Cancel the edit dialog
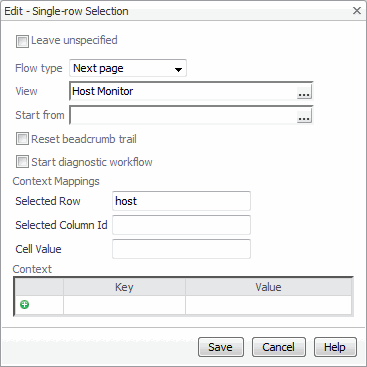The image size is (367, 367). pos(279,347)
